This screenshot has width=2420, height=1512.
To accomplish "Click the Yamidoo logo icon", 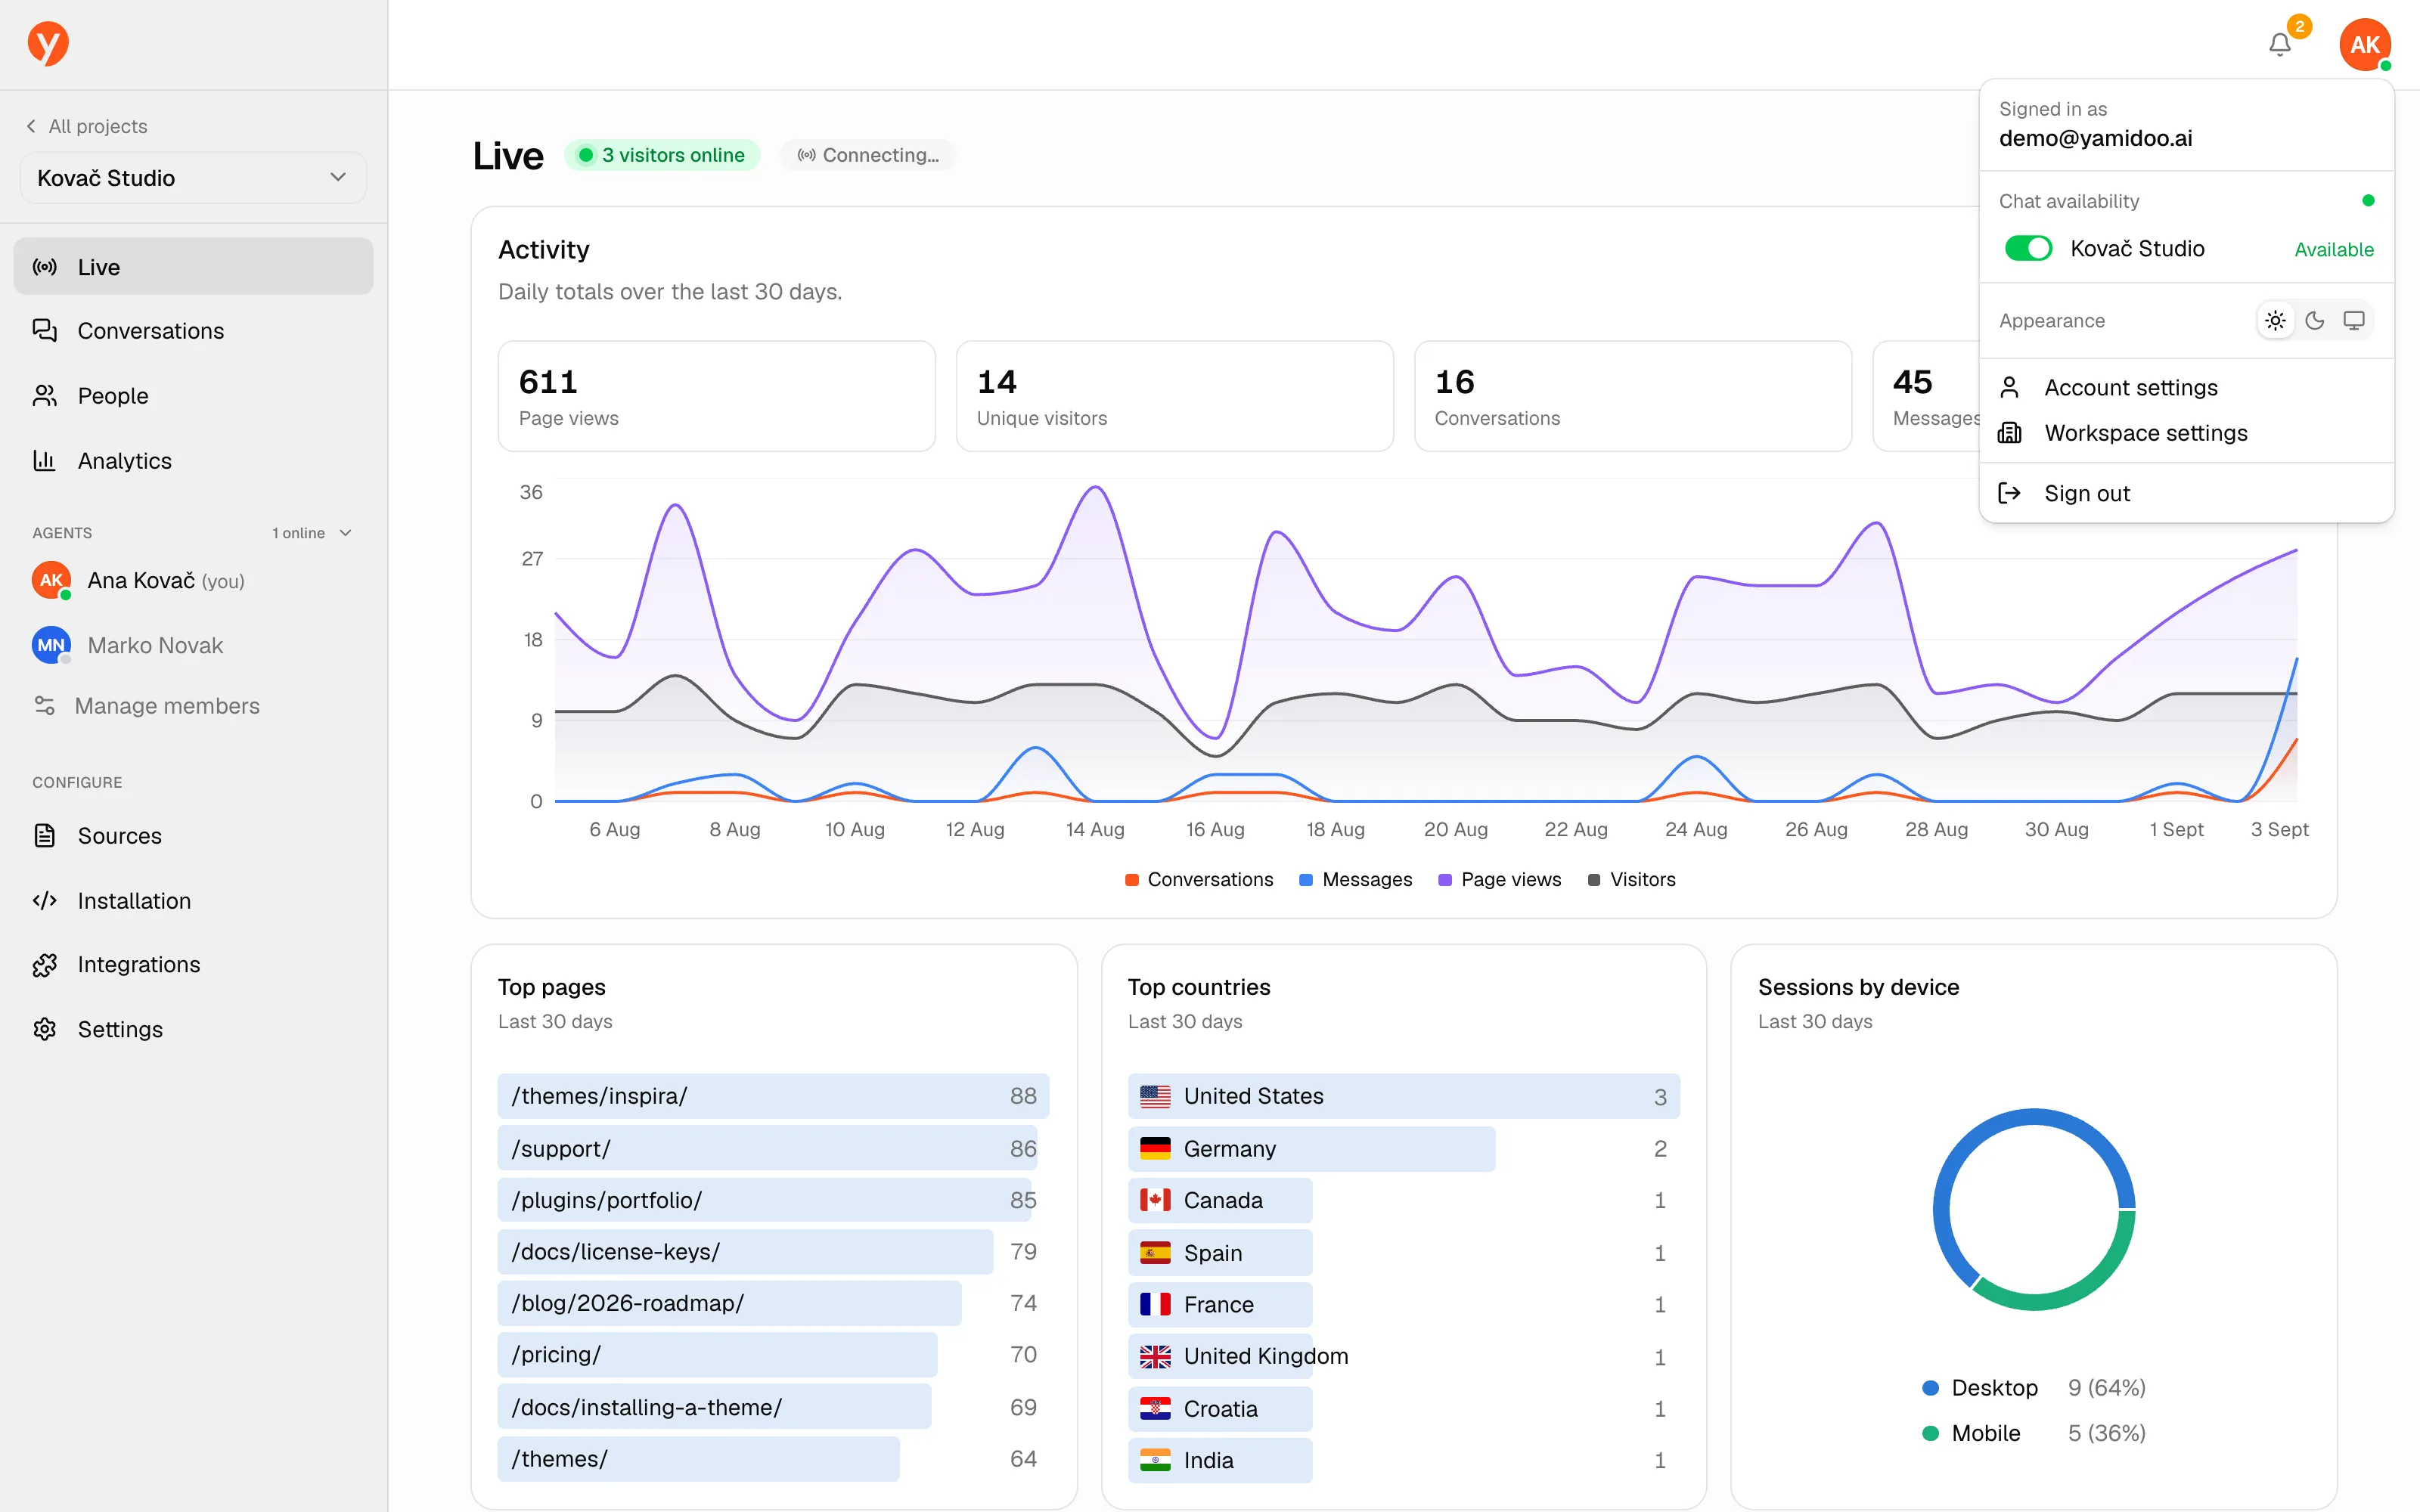I will pos(47,44).
